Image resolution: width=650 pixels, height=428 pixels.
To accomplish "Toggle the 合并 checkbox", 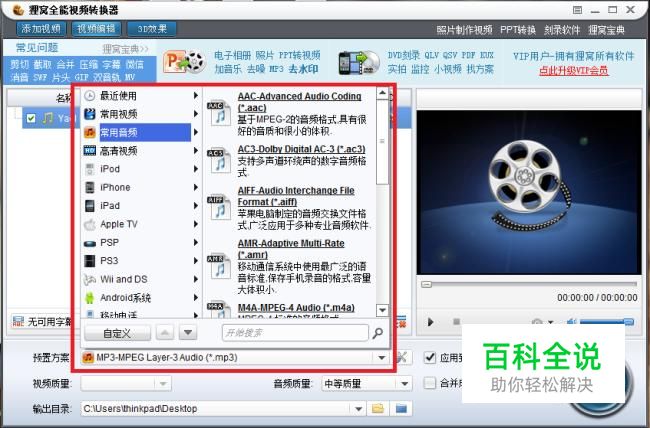I will click(430, 382).
